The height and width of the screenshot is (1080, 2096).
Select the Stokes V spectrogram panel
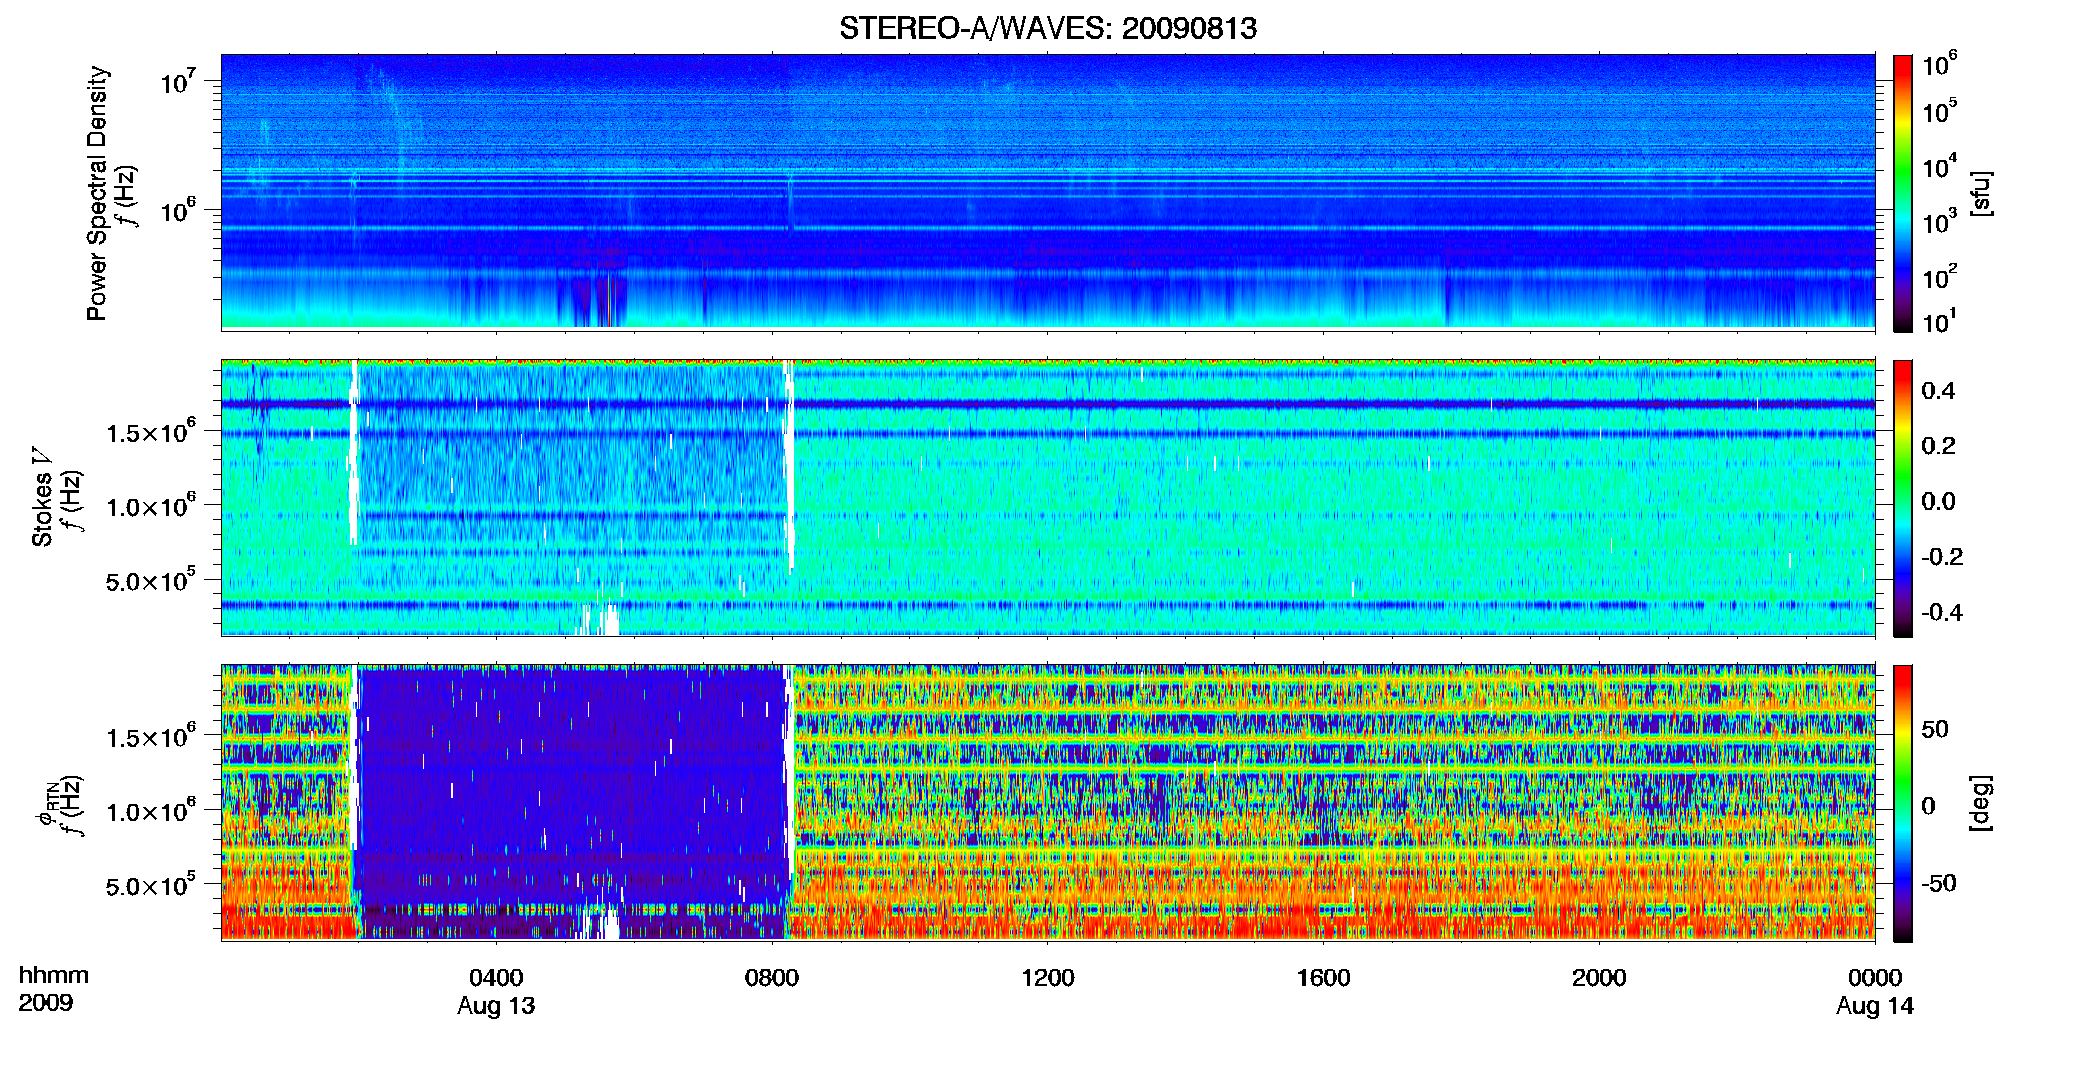coord(1048,498)
